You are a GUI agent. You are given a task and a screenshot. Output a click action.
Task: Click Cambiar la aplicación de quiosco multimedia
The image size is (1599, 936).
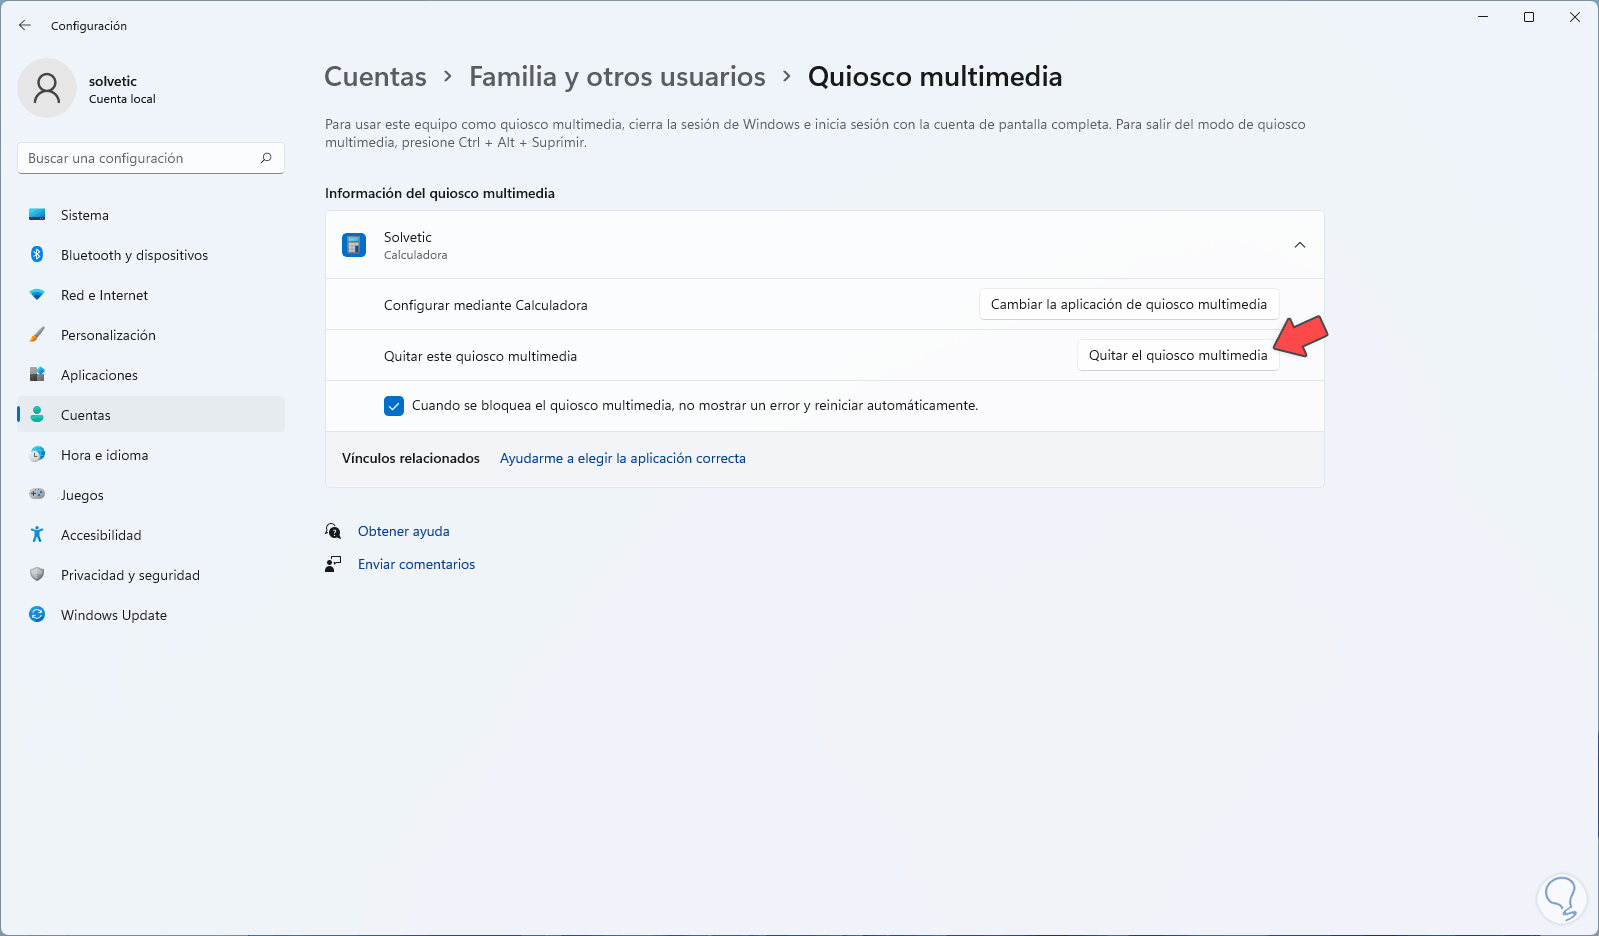pos(1128,305)
